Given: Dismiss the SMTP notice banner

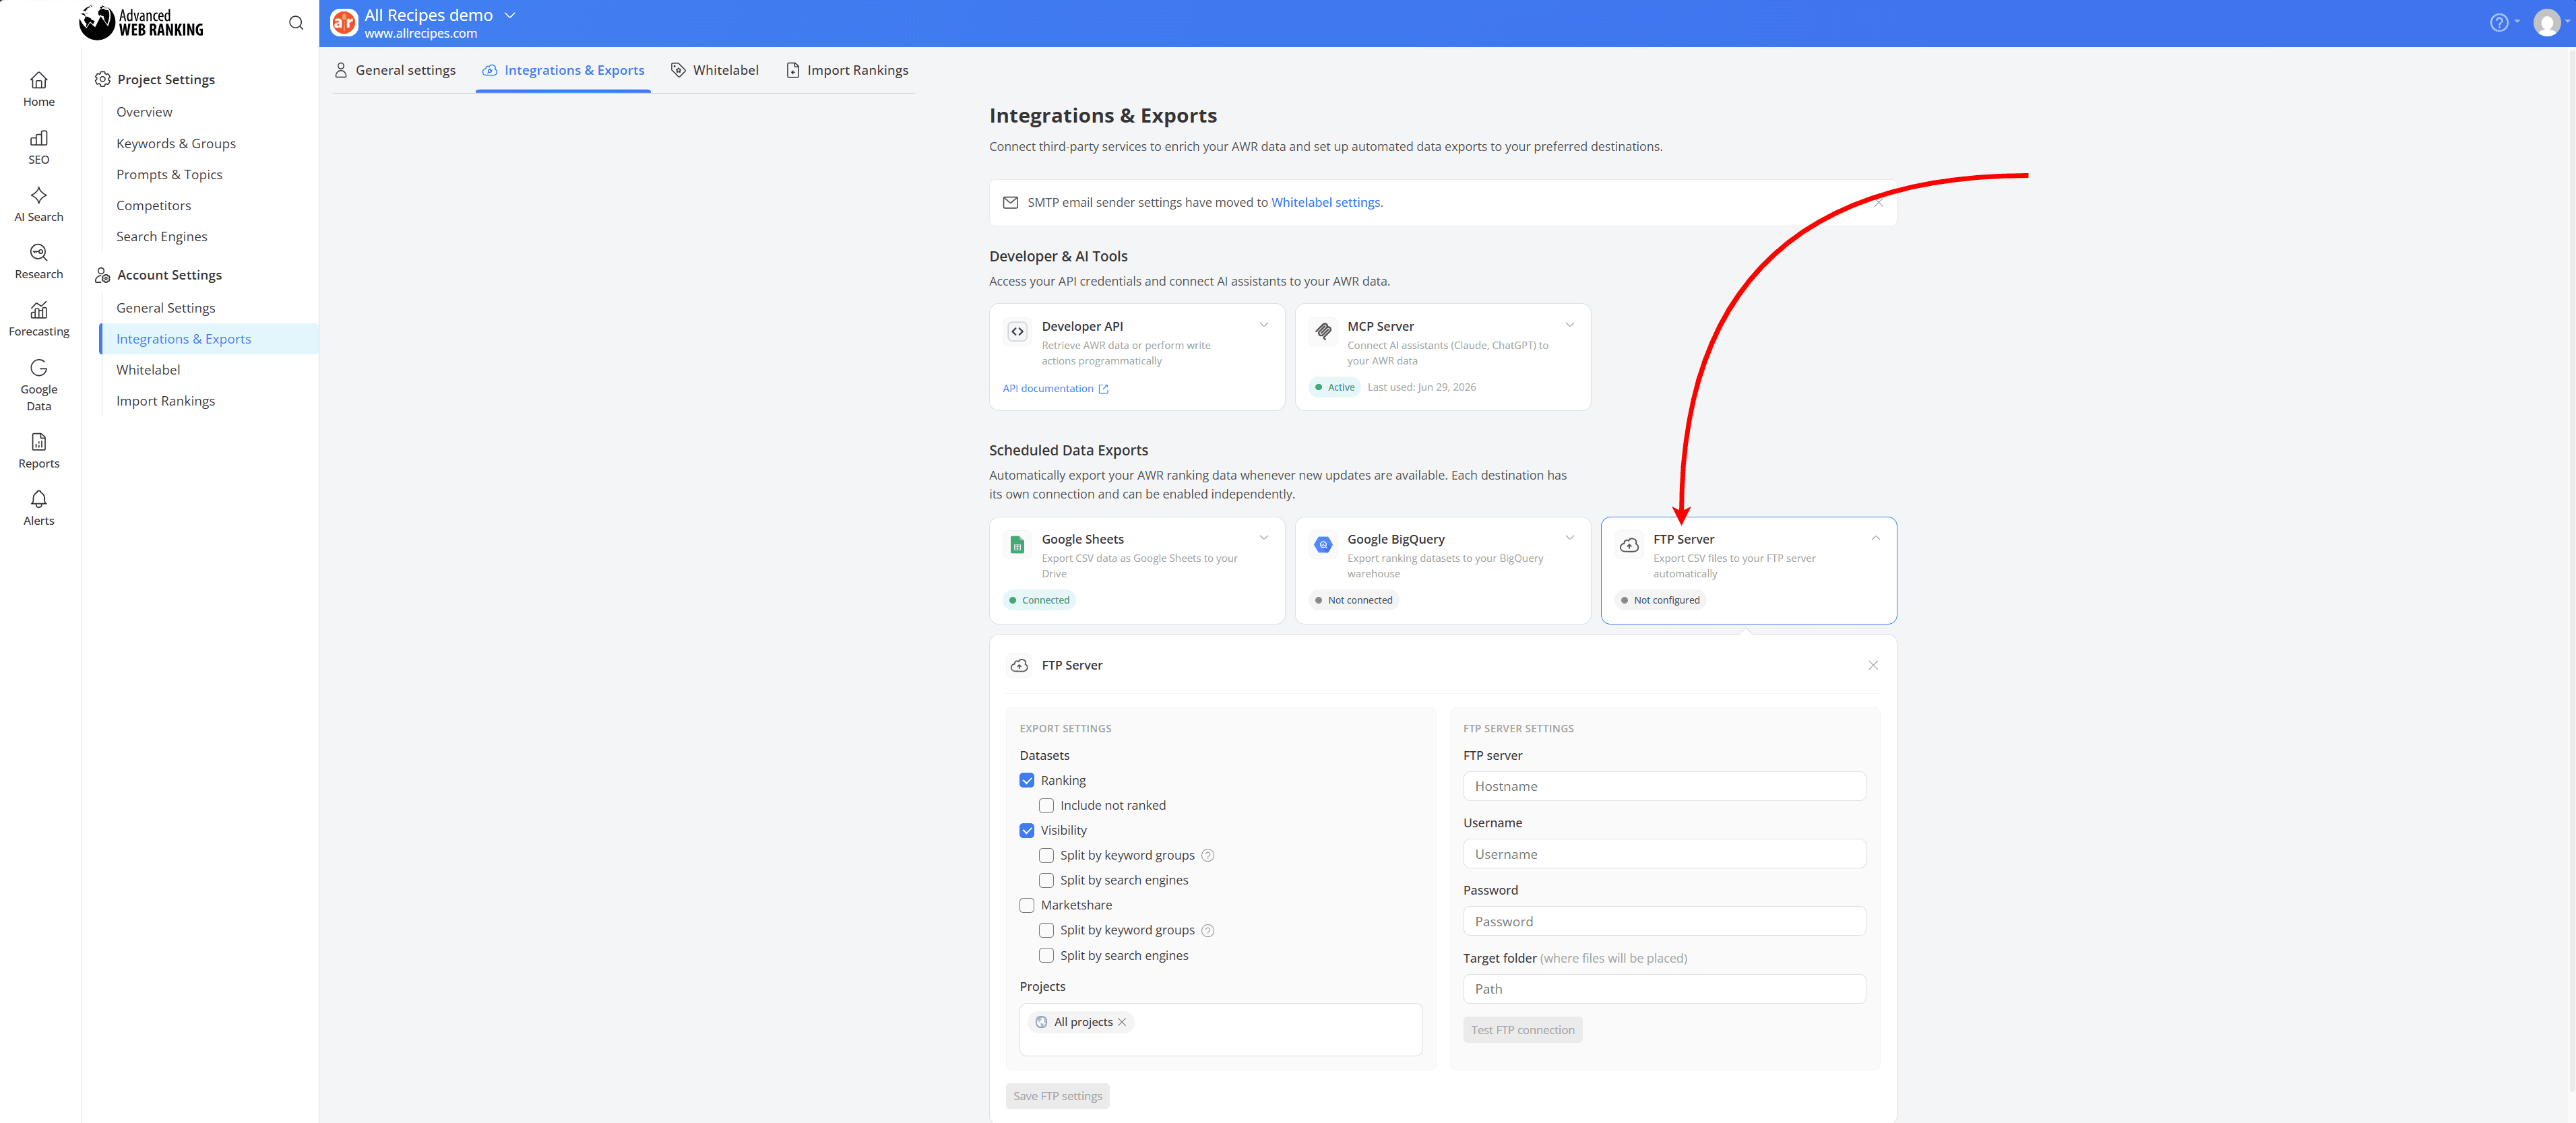Looking at the screenshot, I should [x=1878, y=203].
